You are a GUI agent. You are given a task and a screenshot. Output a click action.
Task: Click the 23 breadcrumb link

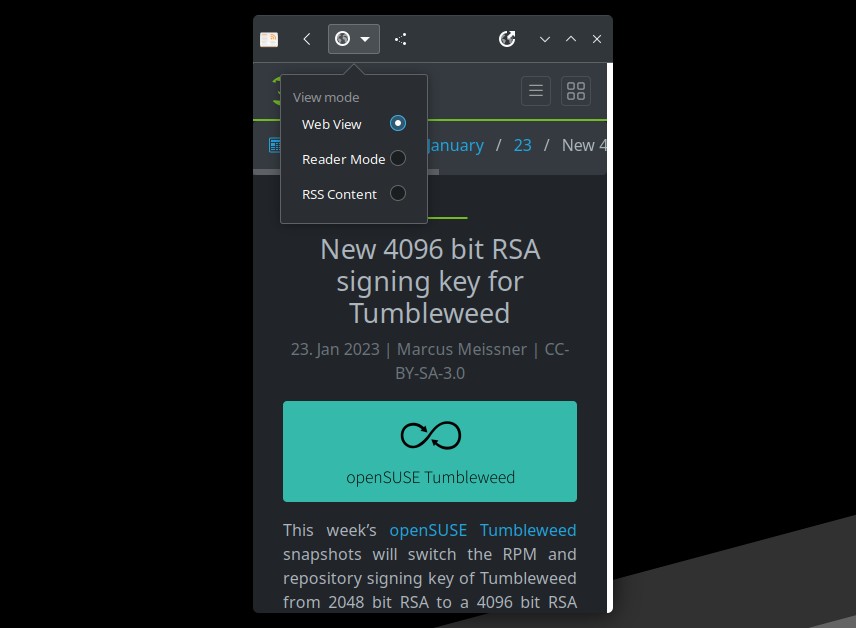pyautogui.click(x=522, y=145)
